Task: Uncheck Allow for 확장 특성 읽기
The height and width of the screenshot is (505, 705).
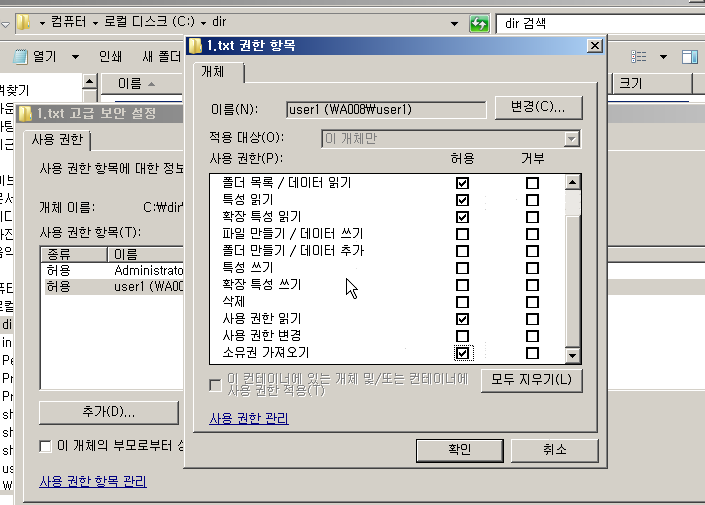Action: [462, 217]
